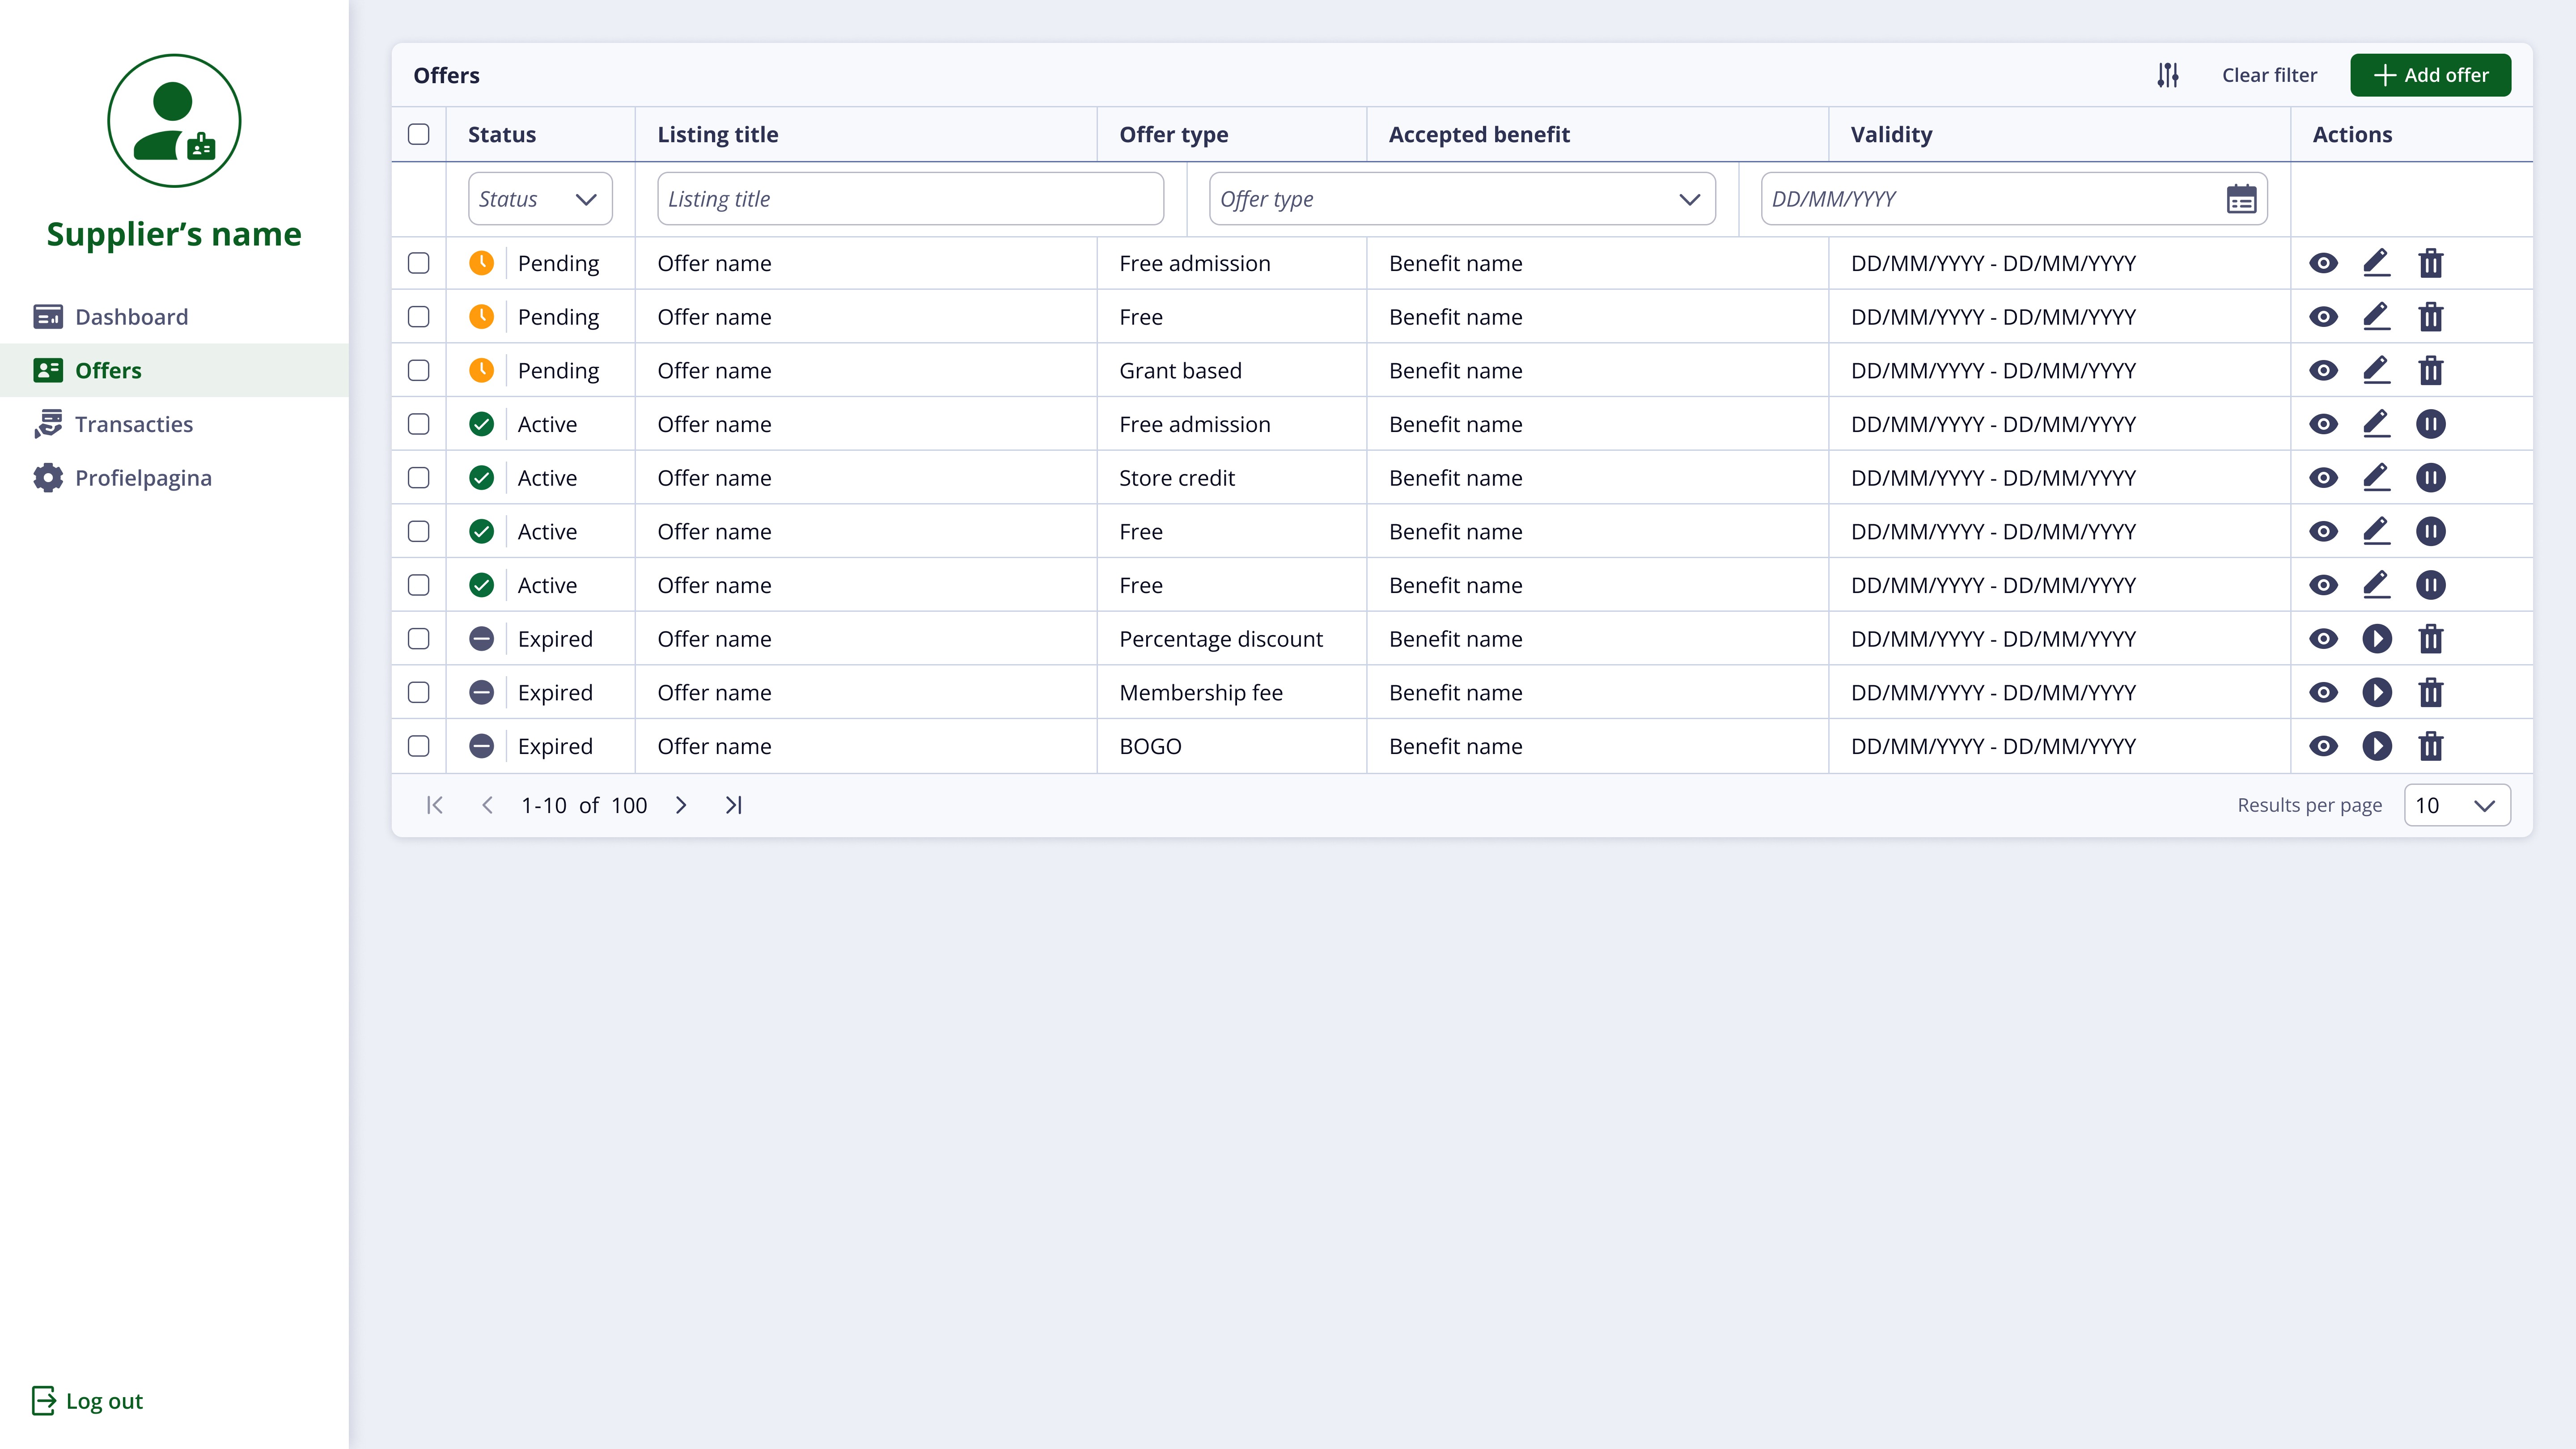The height and width of the screenshot is (1449, 2576).
Task: Open the Status filter dropdown
Action: [x=539, y=199]
